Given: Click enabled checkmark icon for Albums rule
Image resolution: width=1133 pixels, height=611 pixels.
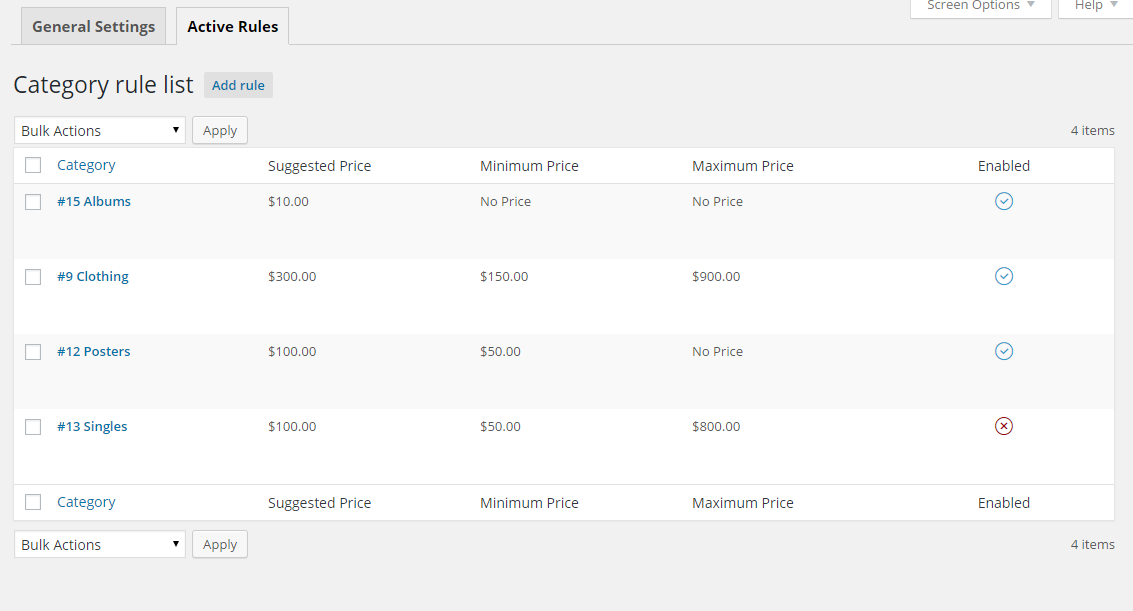Looking at the screenshot, I should click(x=1004, y=201).
